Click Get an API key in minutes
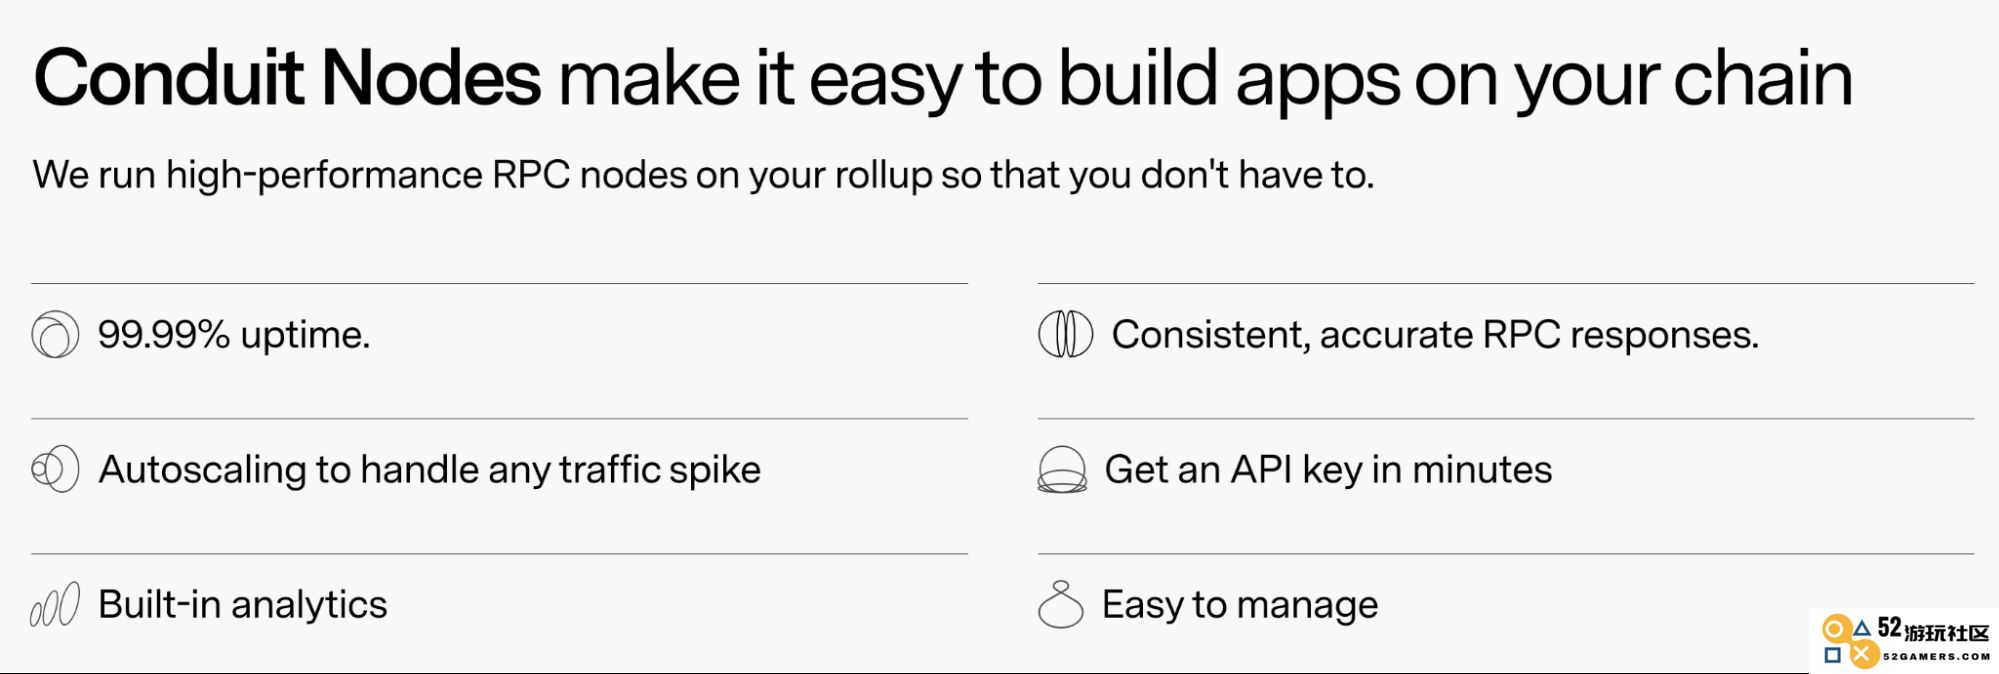Viewport: 1999px width, 674px height. pos(1328,469)
